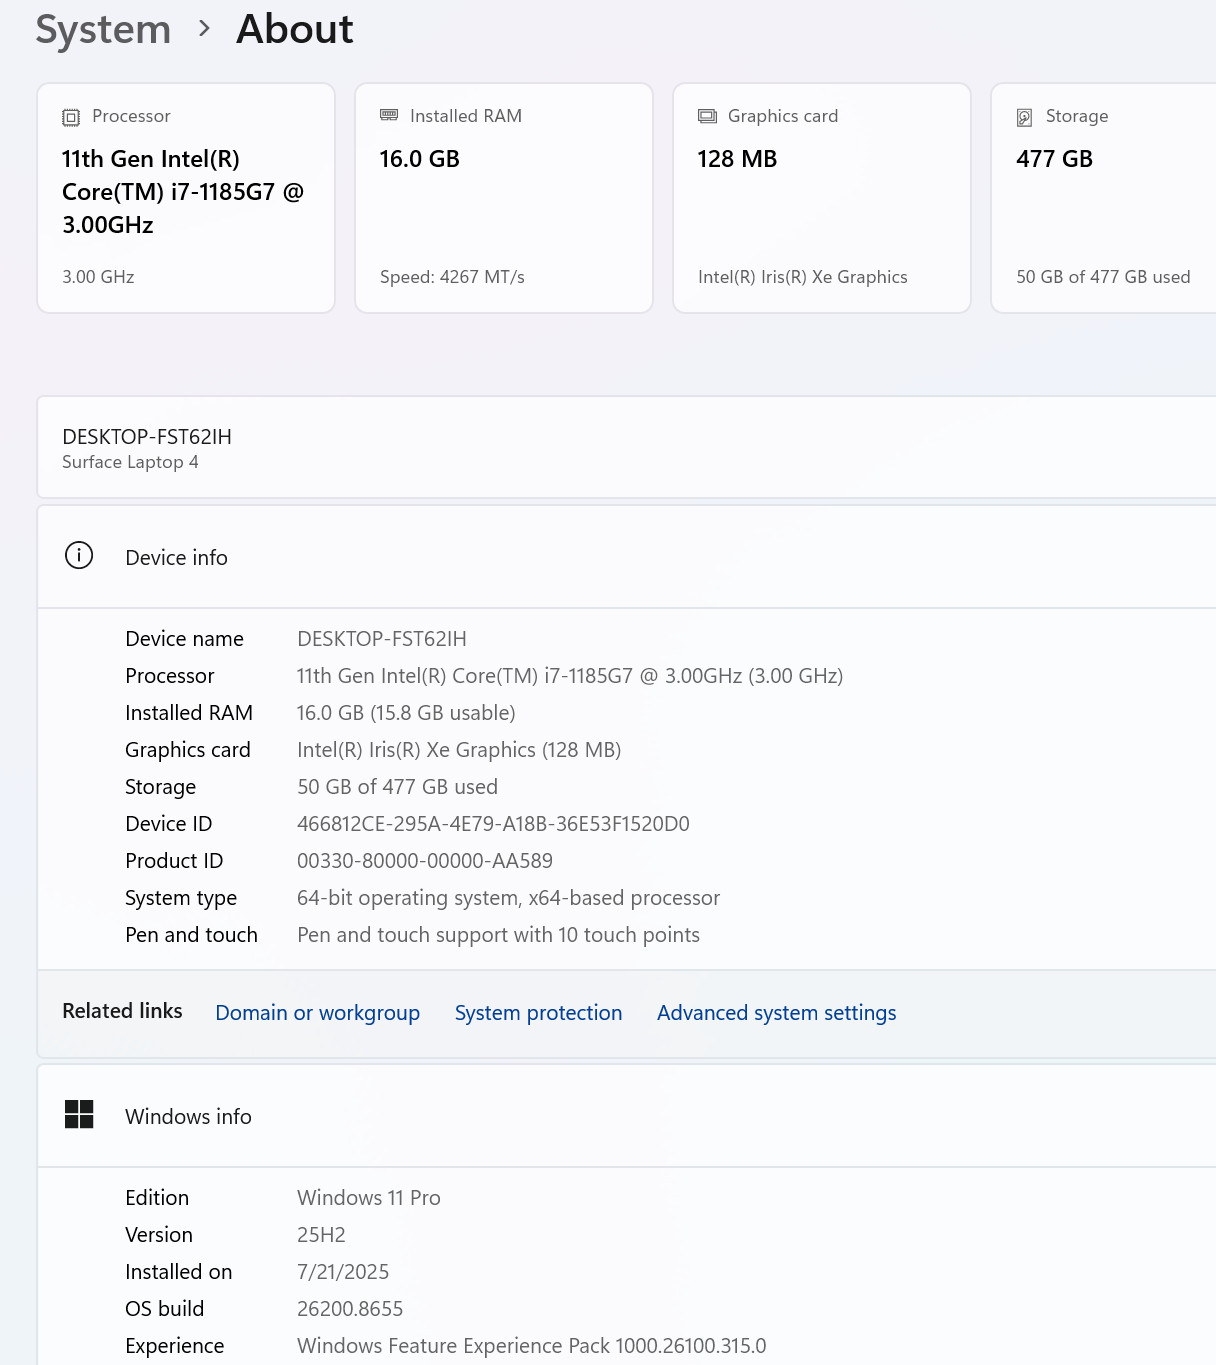Open Advanced system settings link

tap(776, 1012)
